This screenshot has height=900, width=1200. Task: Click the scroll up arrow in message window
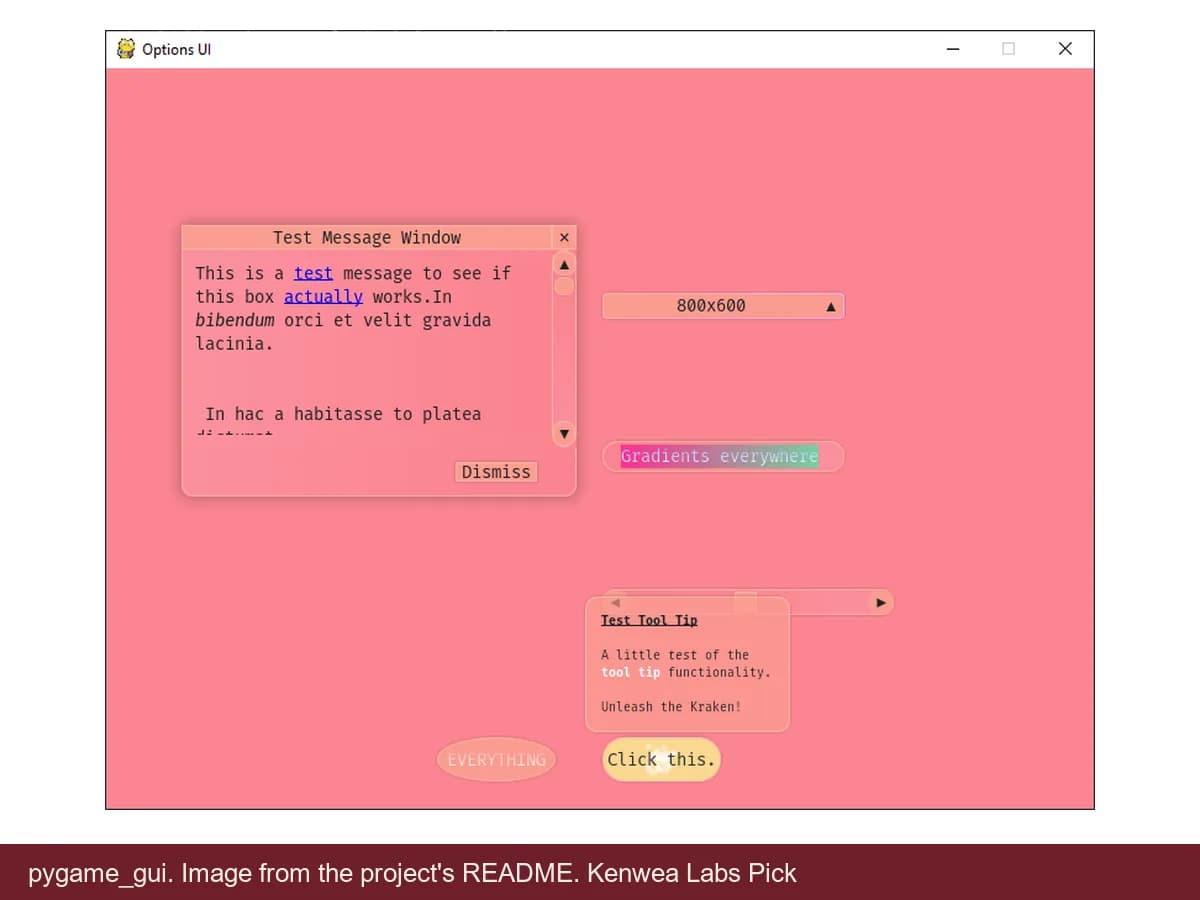click(x=564, y=265)
